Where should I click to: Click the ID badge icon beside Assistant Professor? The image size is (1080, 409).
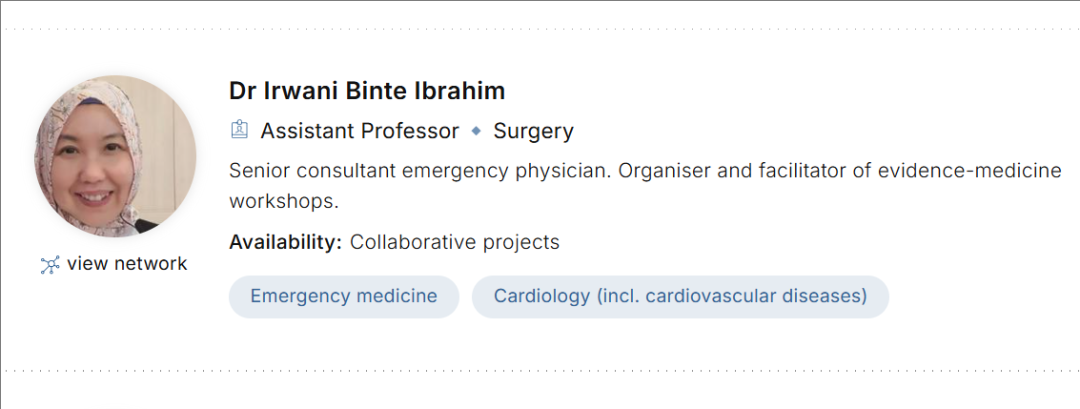pyautogui.click(x=239, y=130)
